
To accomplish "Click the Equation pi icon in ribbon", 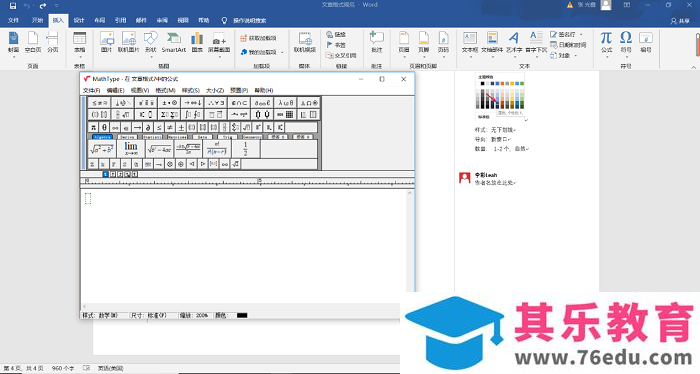I will click(x=606, y=43).
